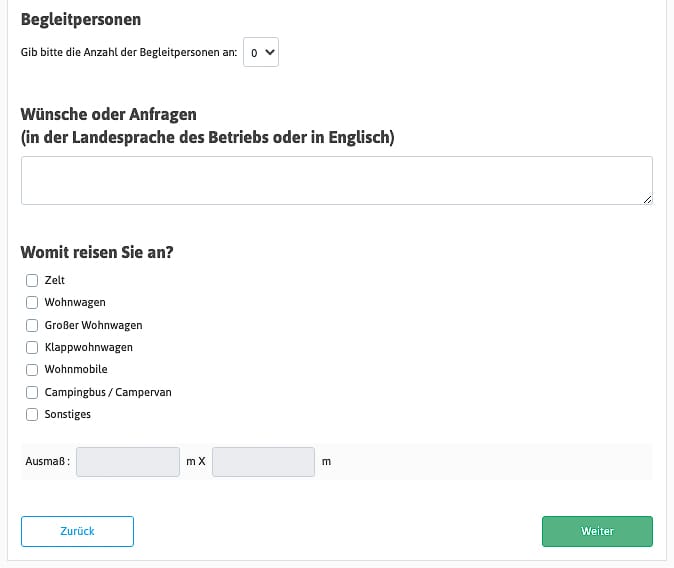Image resolution: width=674 pixels, height=568 pixels.
Task: Click the Wünsche oder Anfragen text area
Action: coord(336,180)
